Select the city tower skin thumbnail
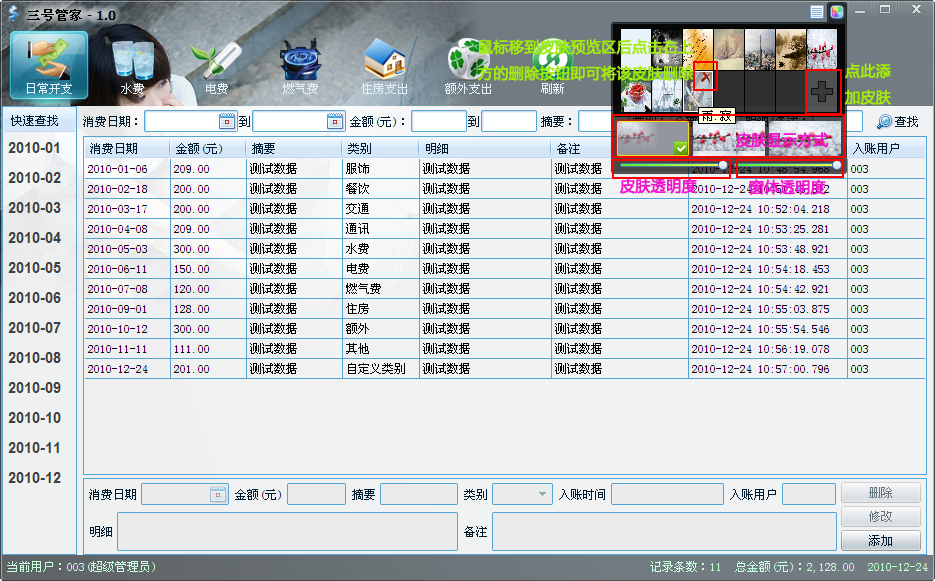Image resolution: width=935 pixels, height=581 pixels. (760, 48)
